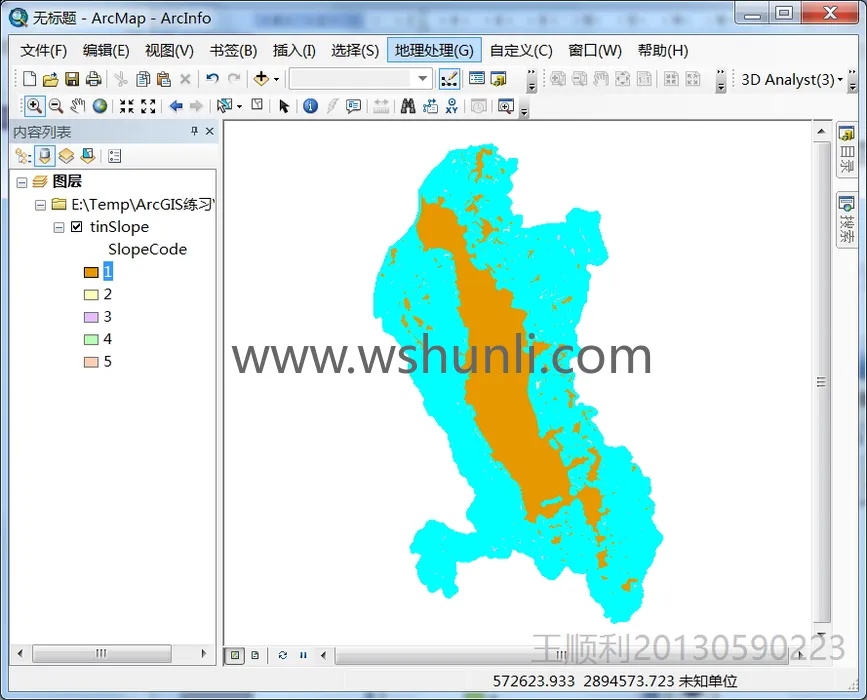Open the Catalog window toolbar icon
Screen dimensions: 867x700
[498, 79]
